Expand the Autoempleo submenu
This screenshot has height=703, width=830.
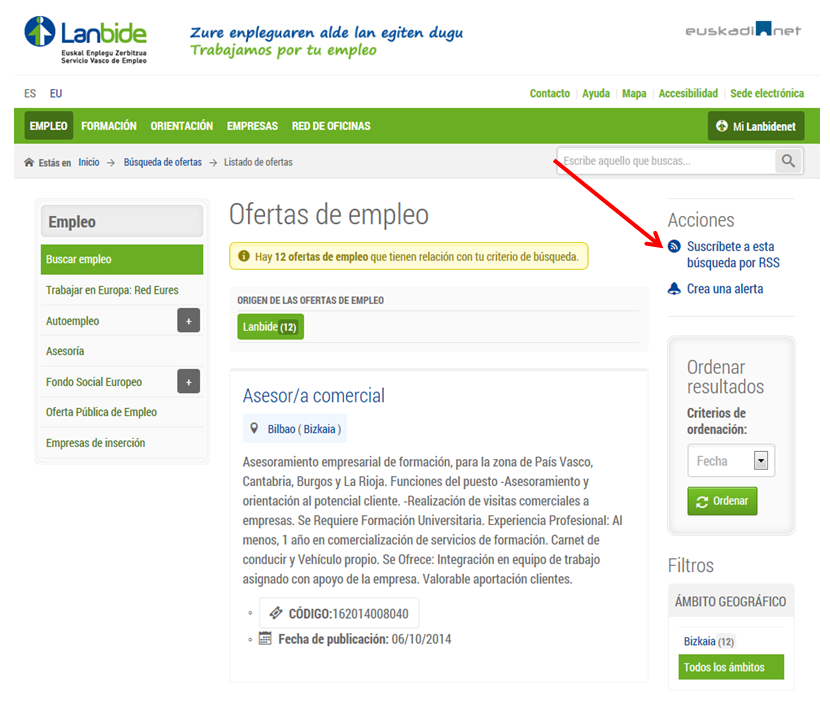188,321
